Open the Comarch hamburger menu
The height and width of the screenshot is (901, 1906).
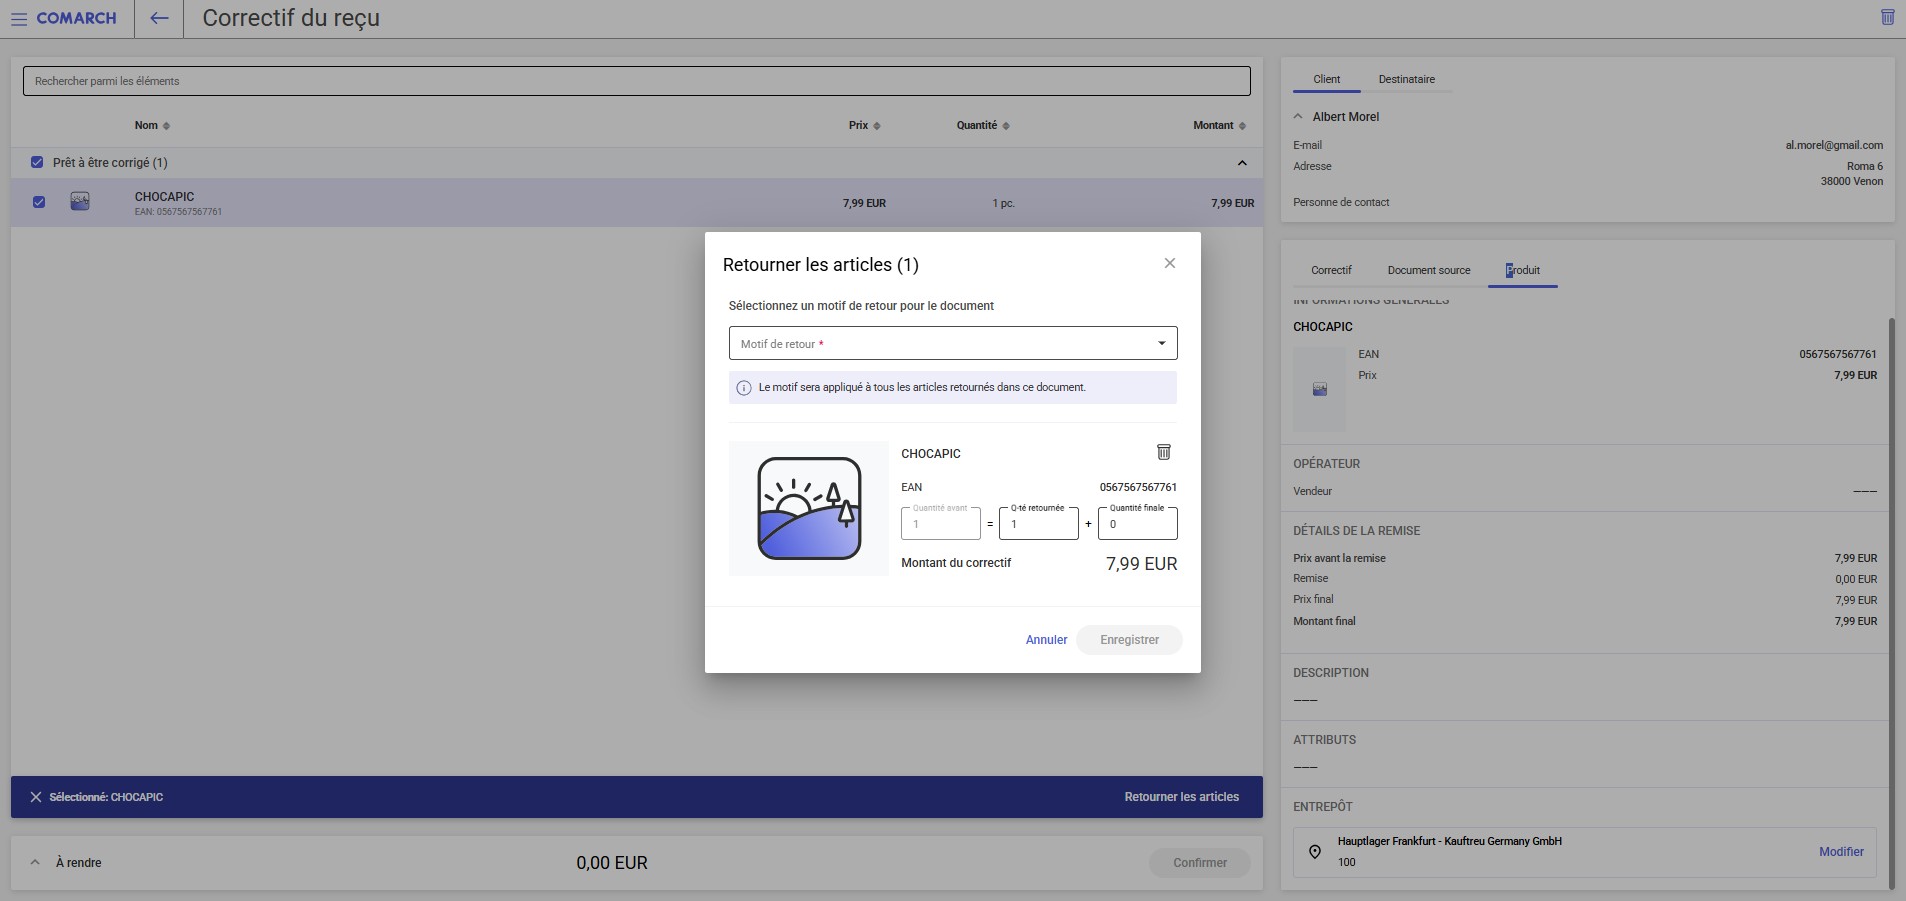coord(19,19)
